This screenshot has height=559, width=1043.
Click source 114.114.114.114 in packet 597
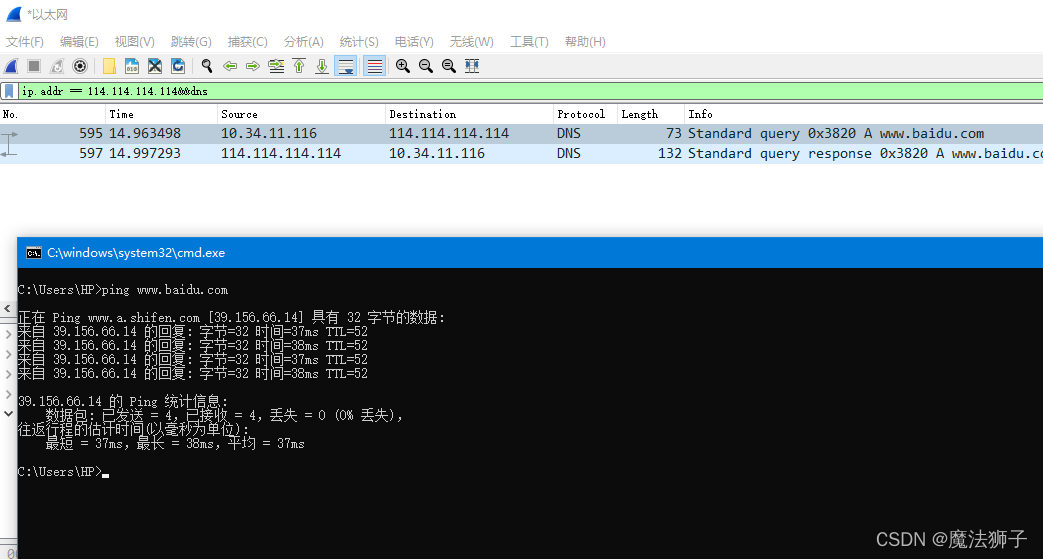click(281, 153)
